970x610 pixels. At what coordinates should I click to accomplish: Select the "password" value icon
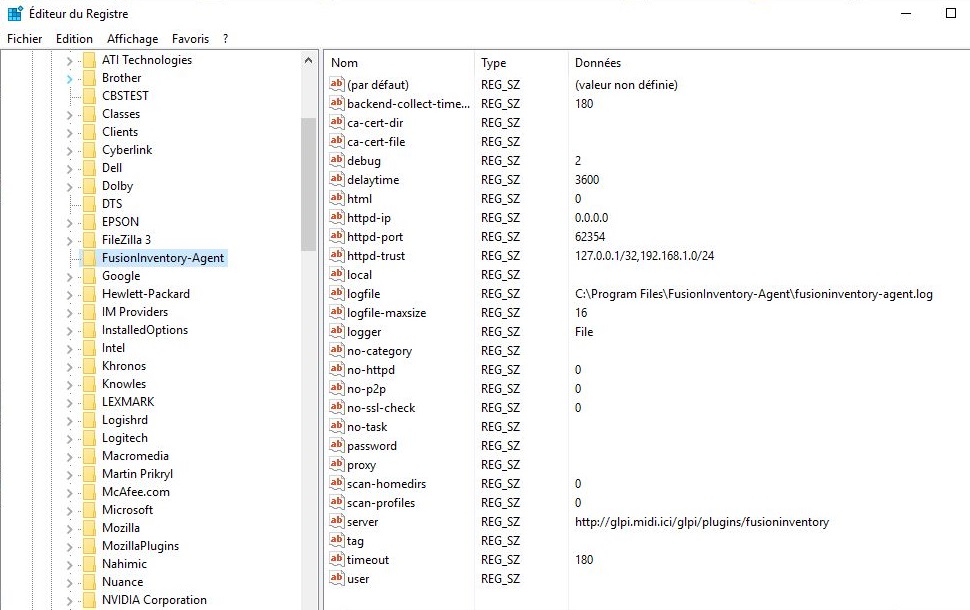(336, 446)
